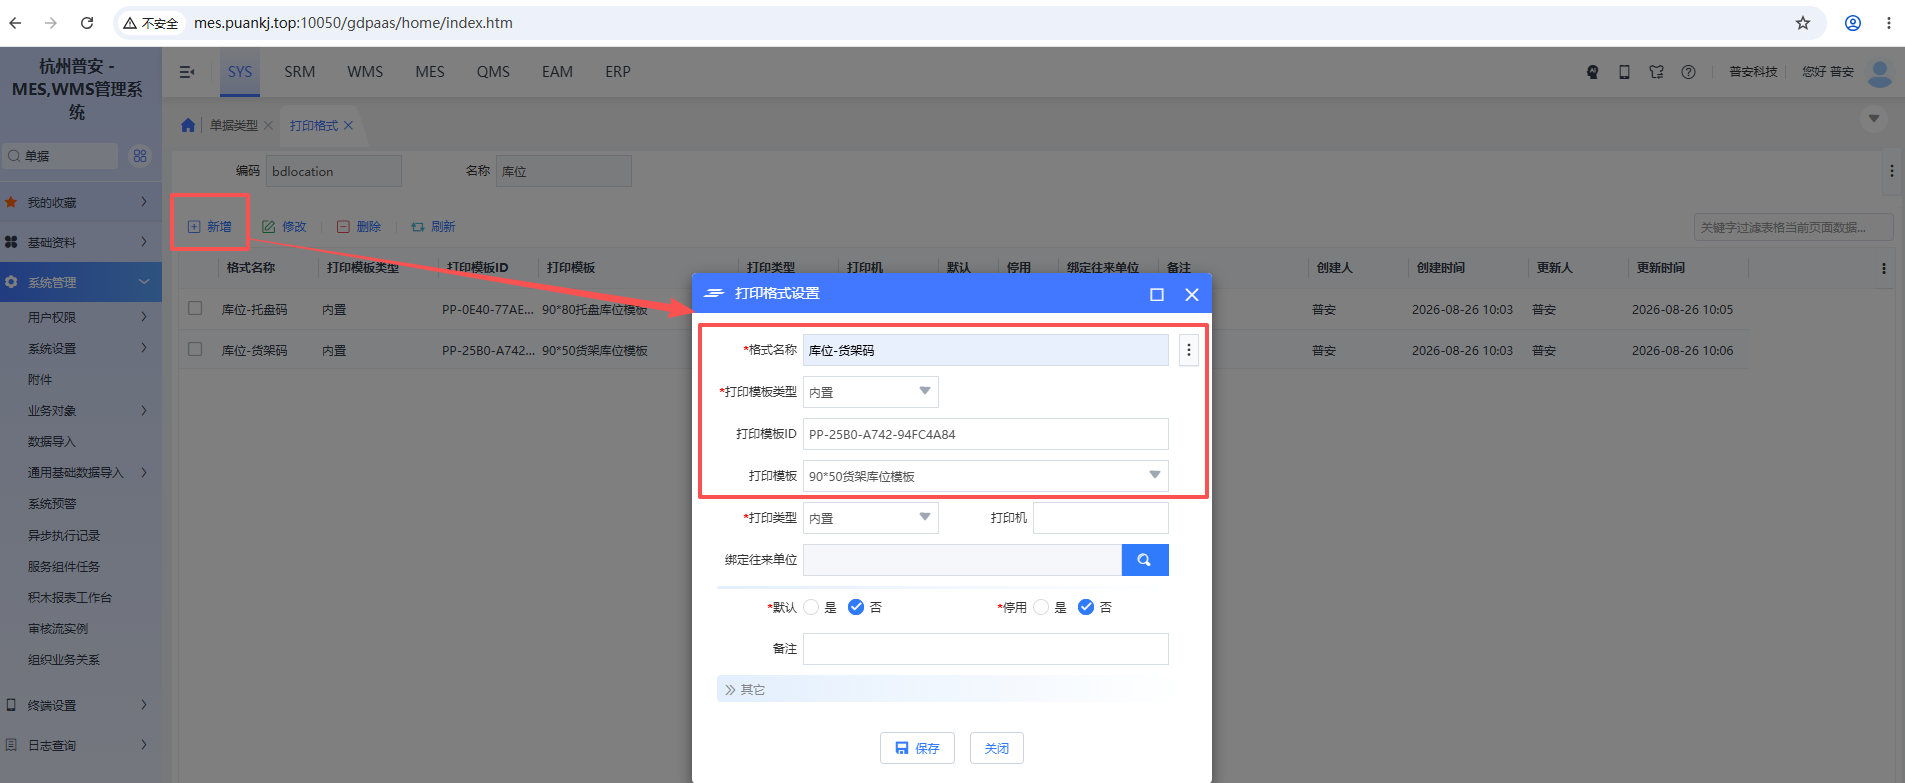1905x783 pixels.
Task: Select 是 for 停用 option
Action: point(1041,607)
